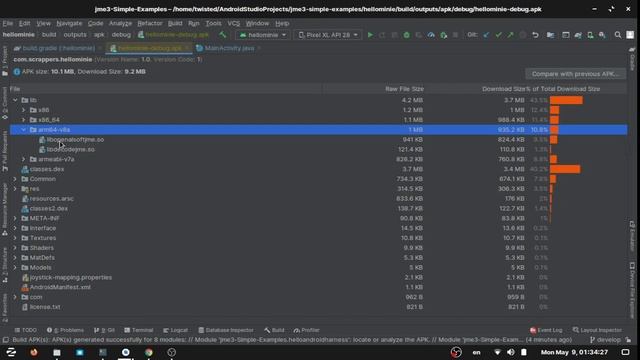Viewport: 640px width, 360px height.
Task: Toggle the Favorites tool window
Action: [5, 307]
